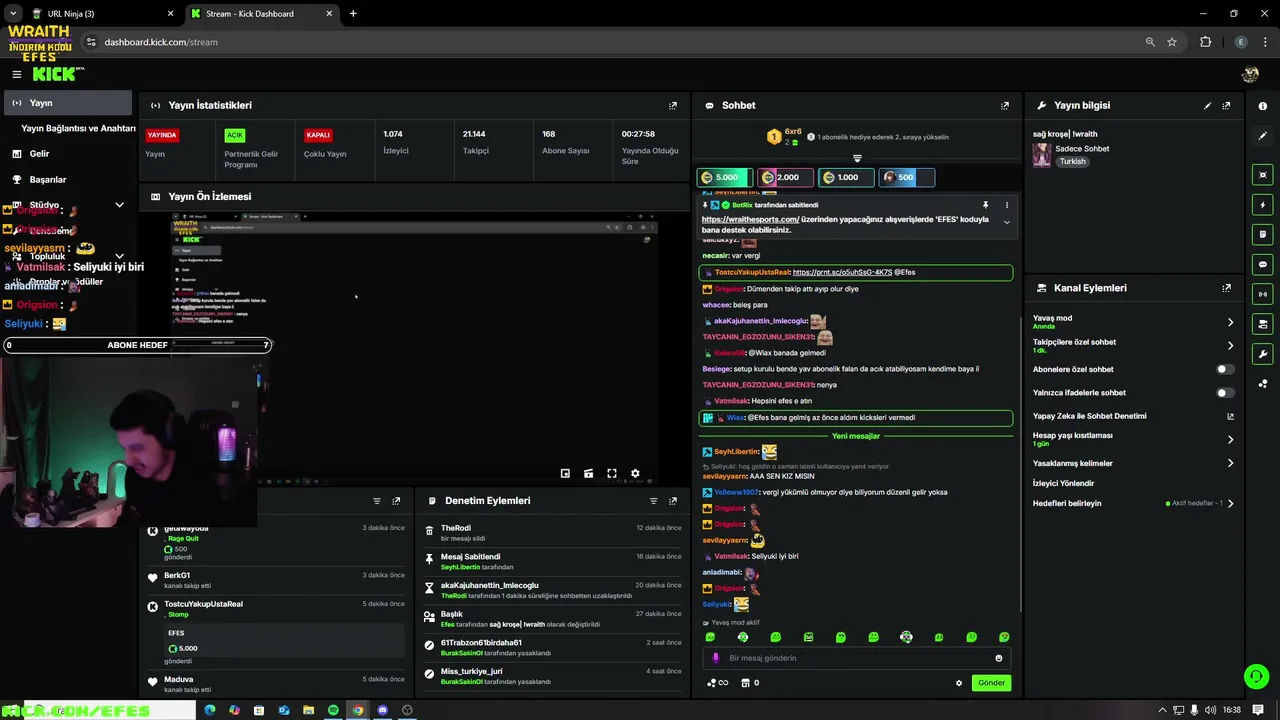Viewport: 1280px width, 720px height.
Task: Open Discord from the Windows taskbar
Action: [x=382, y=710]
